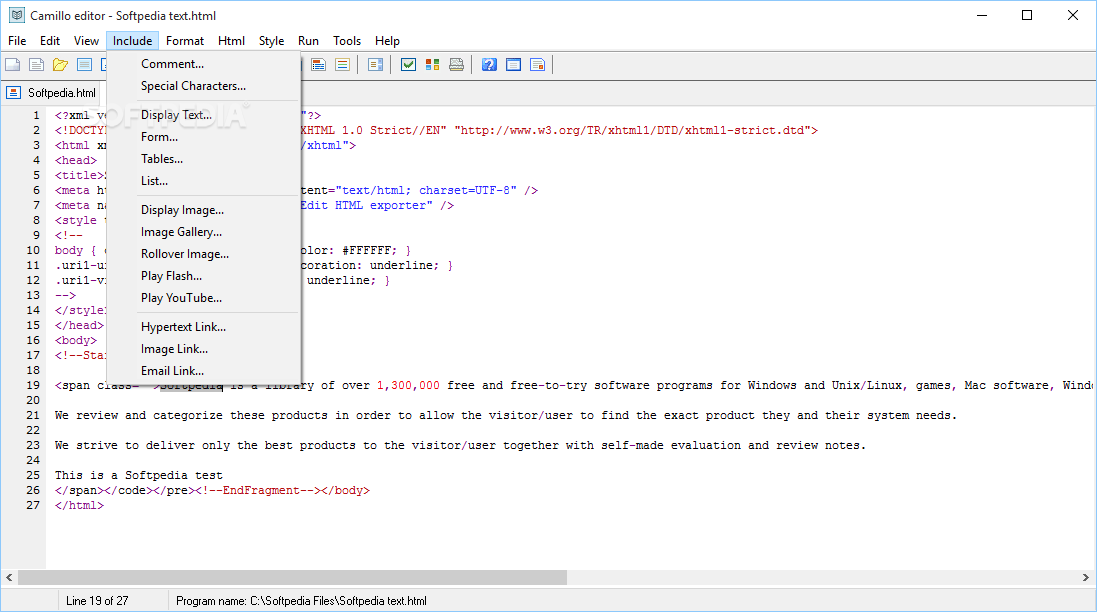This screenshot has width=1097, height=612.
Task: Click the blue window toolbar icon
Action: click(514, 65)
